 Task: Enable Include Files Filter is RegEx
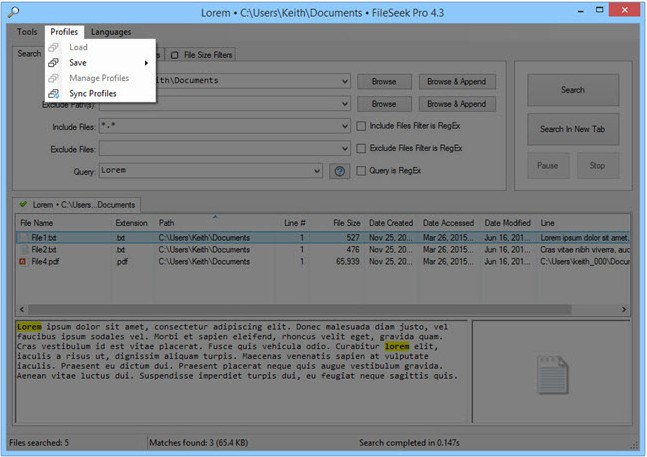[361, 126]
